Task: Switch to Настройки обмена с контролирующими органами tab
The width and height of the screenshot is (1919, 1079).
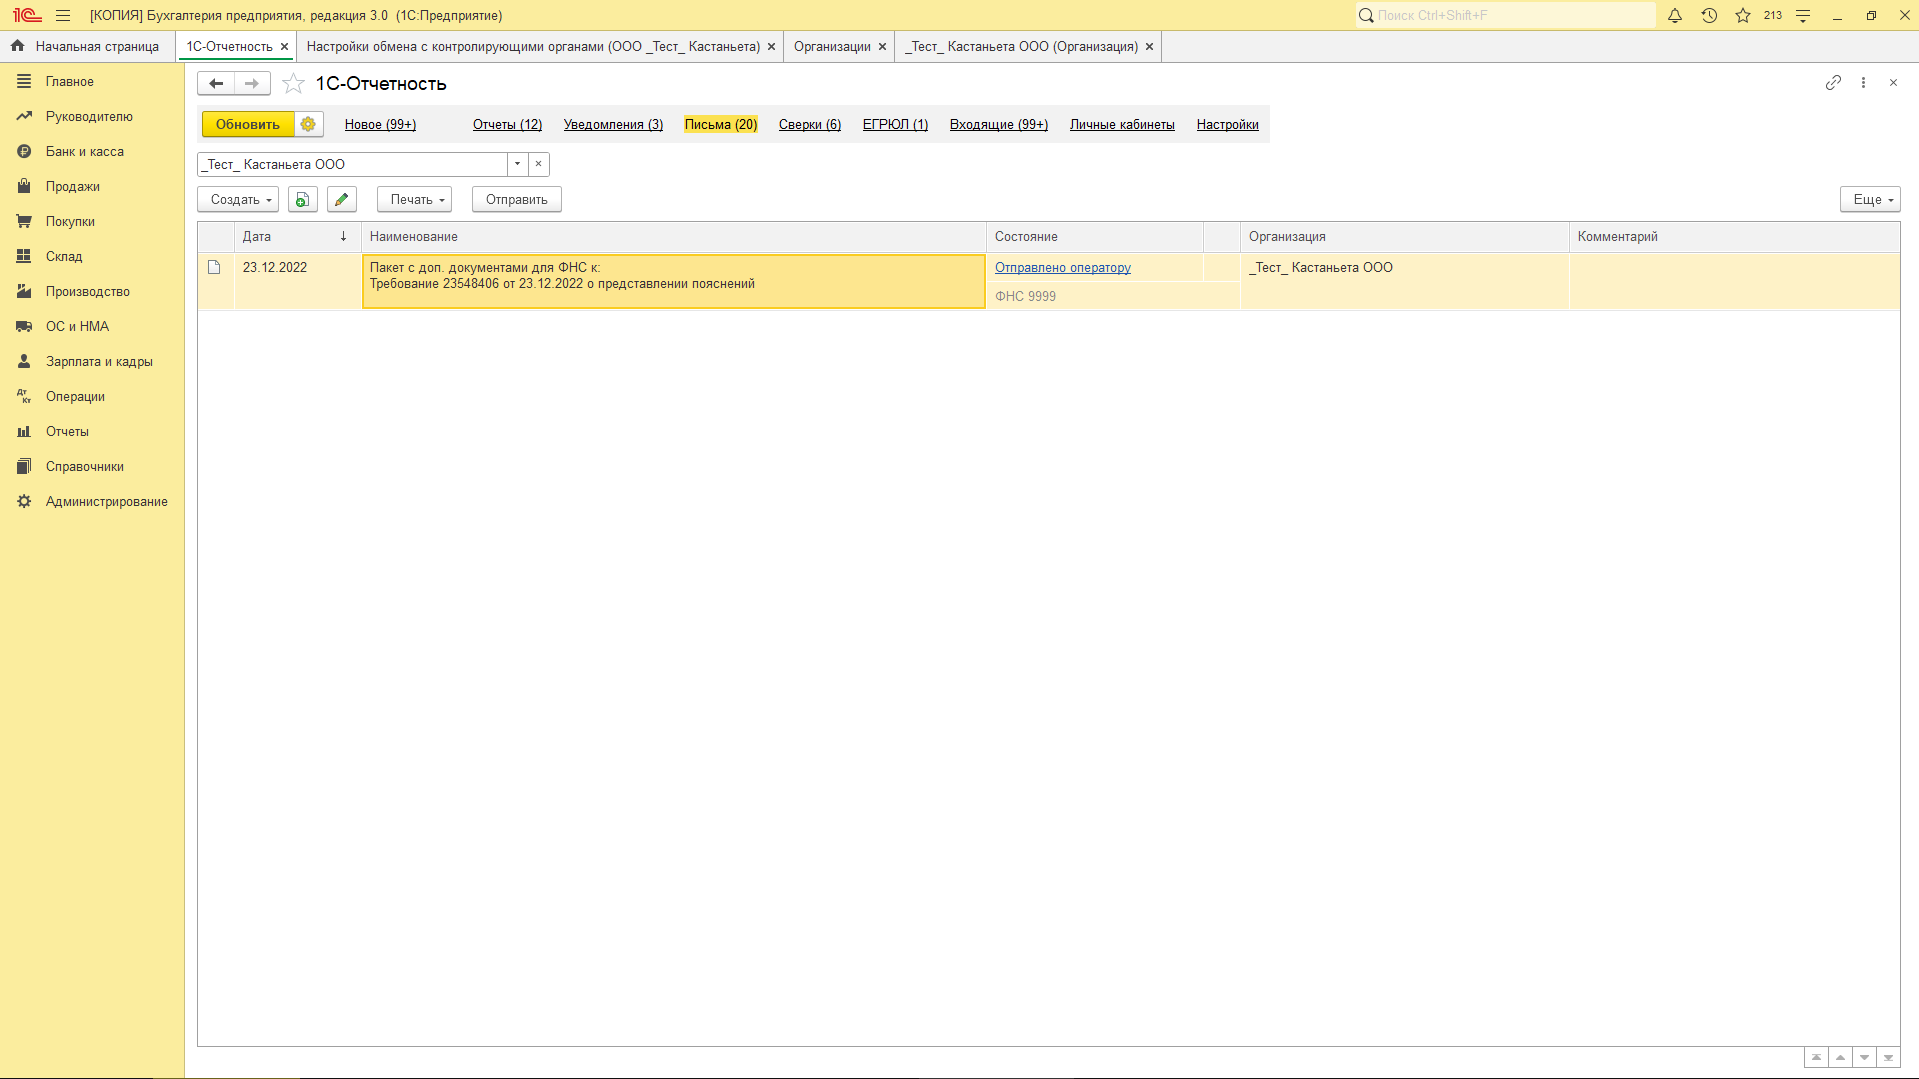Action: (x=532, y=47)
